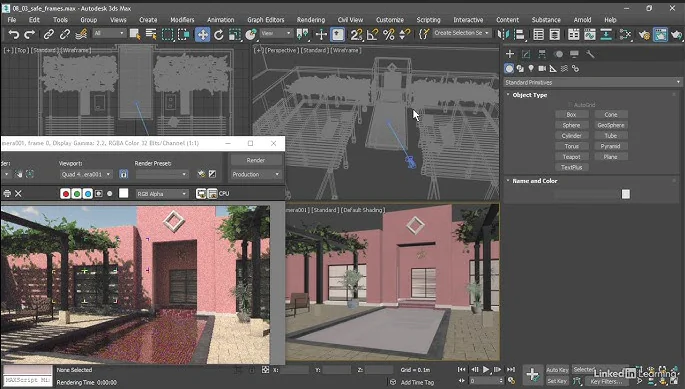The width and height of the screenshot is (685, 389).
Task: Toggle the Percent Snap button
Action: pyautogui.click(x=388, y=34)
